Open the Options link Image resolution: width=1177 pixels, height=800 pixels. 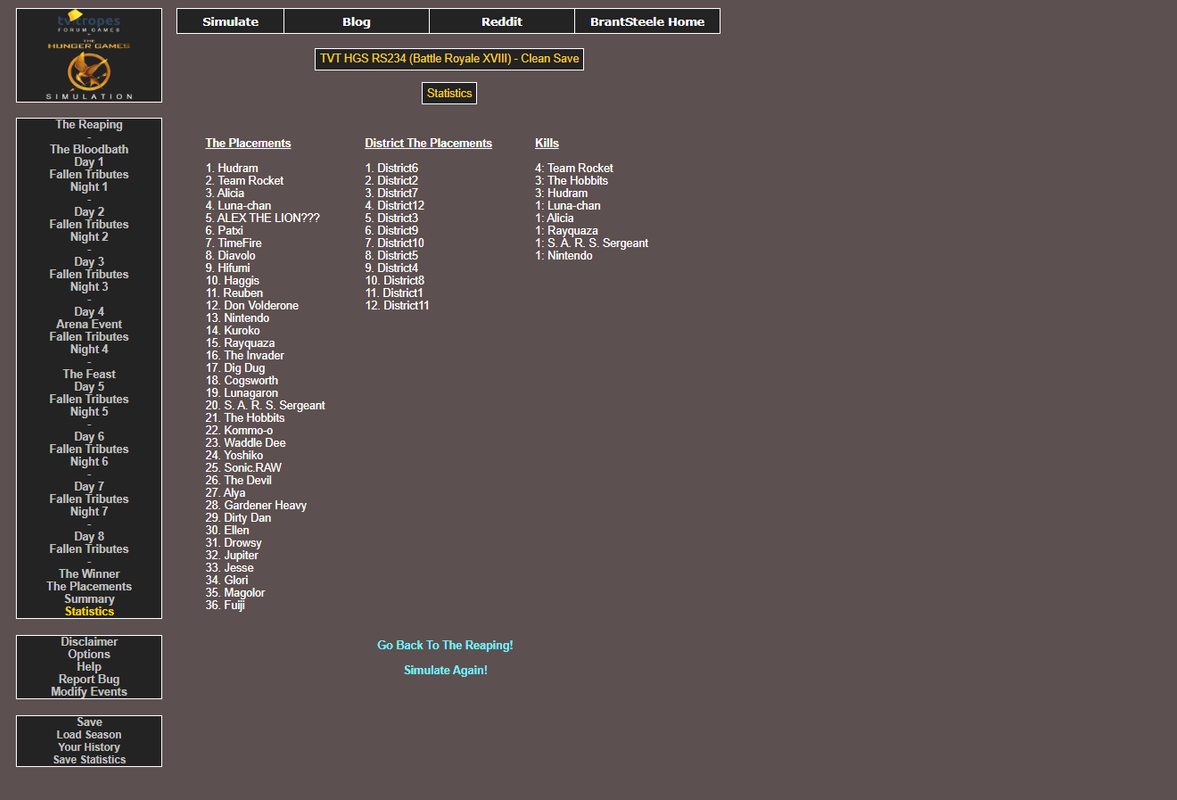click(x=89, y=654)
